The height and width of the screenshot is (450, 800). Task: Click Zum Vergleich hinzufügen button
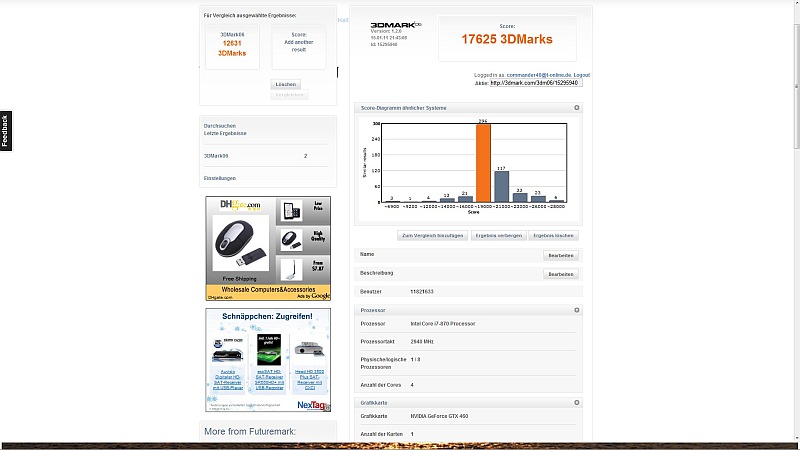pyautogui.click(x=433, y=236)
